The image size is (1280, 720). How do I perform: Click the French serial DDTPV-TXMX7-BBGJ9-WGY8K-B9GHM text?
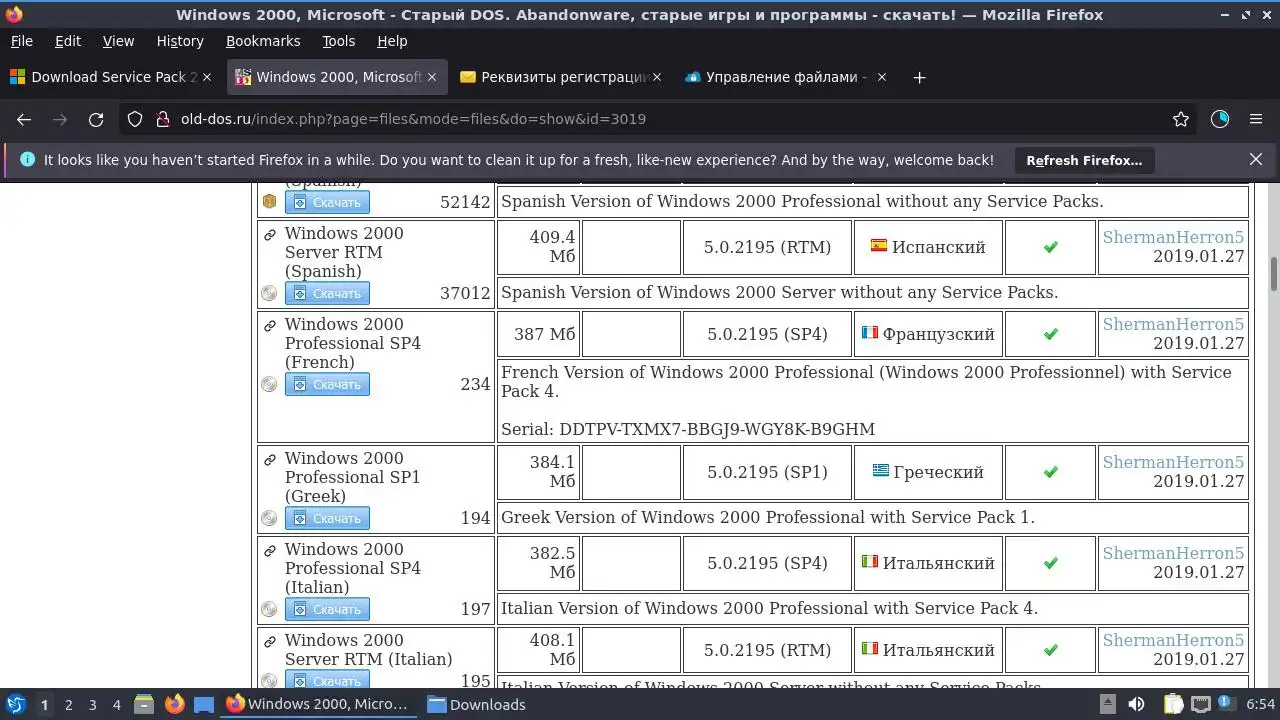(717, 429)
